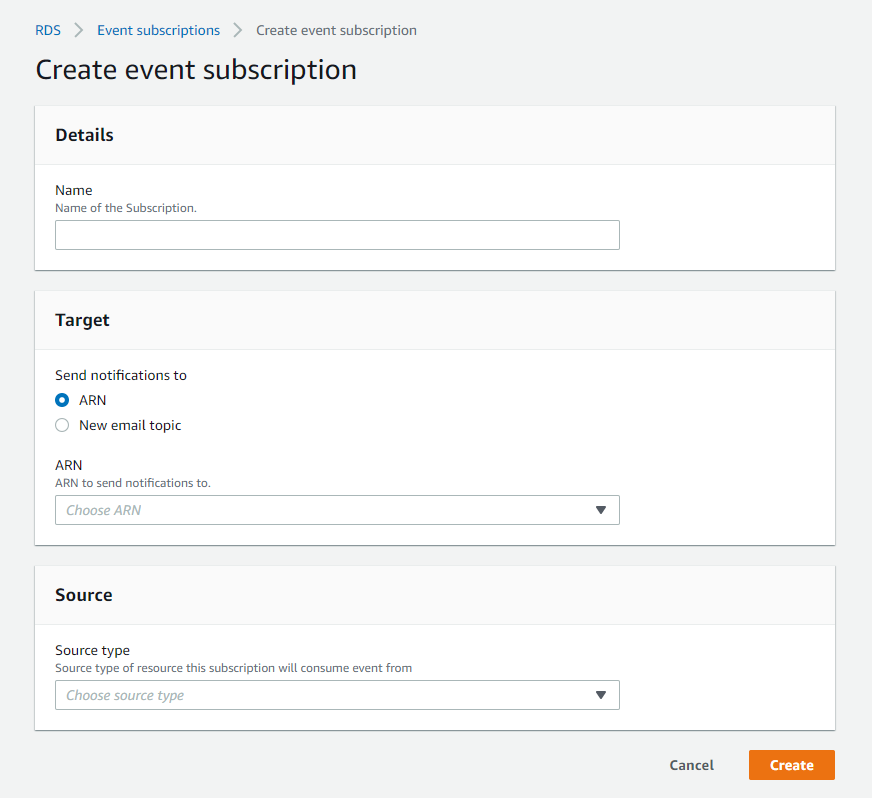Select the New email topic radio button
Image resolution: width=872 pixels, height=798 pixels.
(62, 425)
